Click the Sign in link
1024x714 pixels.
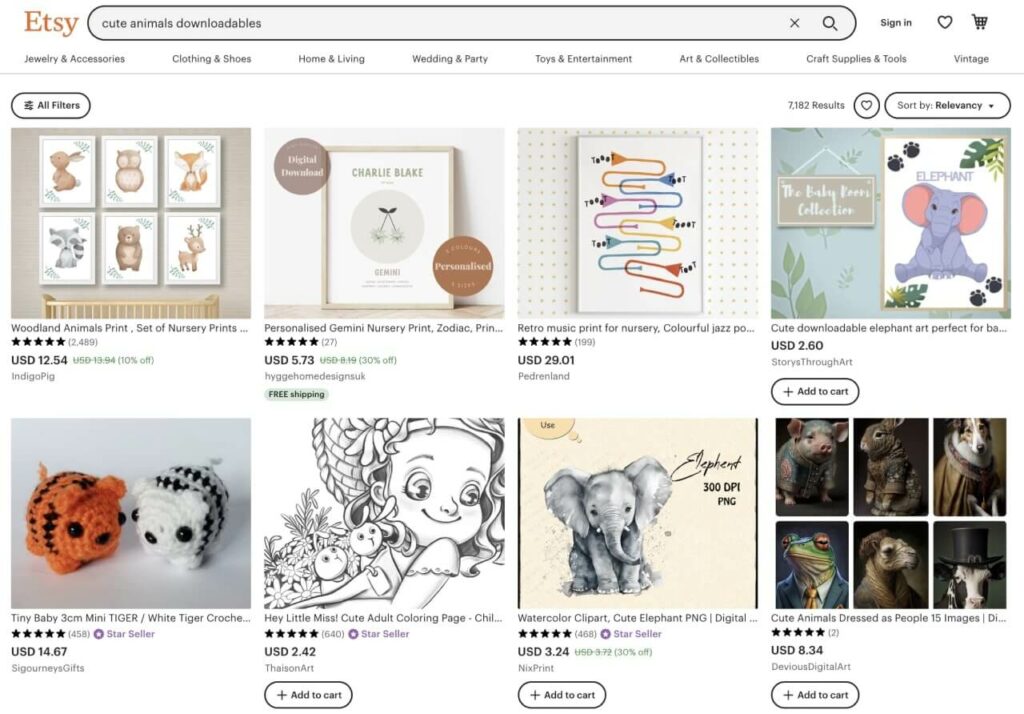896,22
